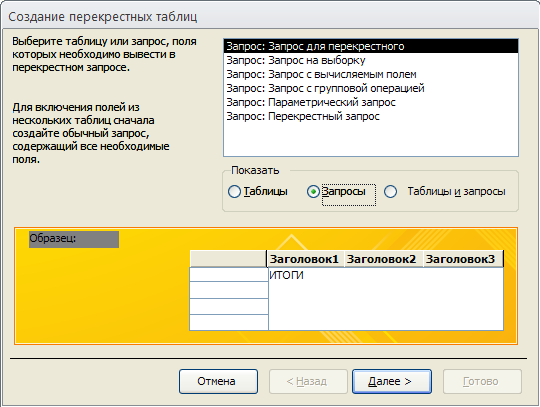
Task: Choose 'Запрос: Запрос для перекрестного' in list
Action: click(371, 46)
